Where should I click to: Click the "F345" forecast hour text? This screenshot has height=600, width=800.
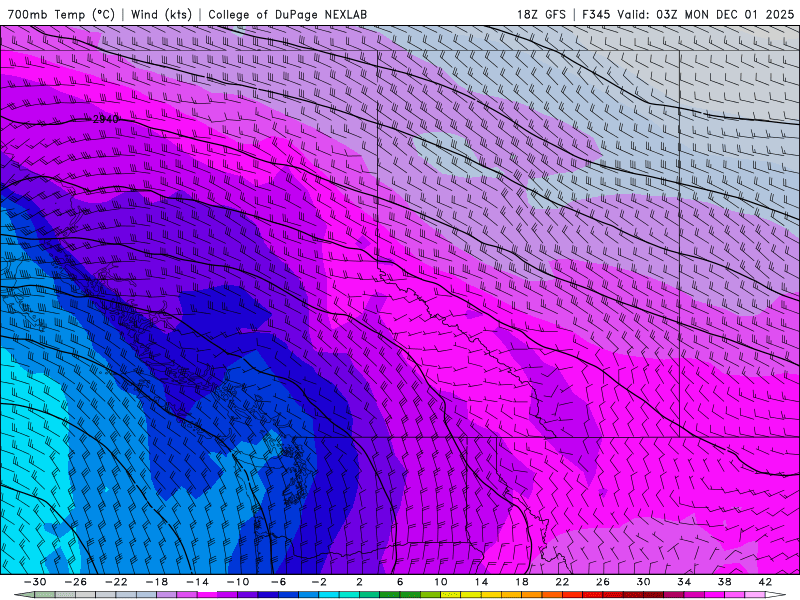click(x=596, y=14)
